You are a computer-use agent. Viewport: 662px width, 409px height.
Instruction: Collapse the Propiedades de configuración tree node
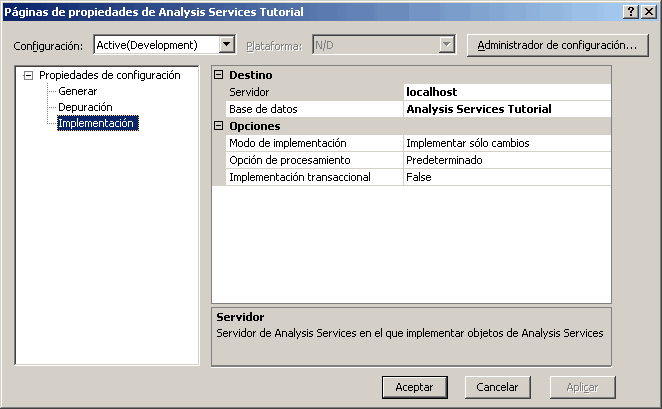pyautogui.click(x=28, y=76)
